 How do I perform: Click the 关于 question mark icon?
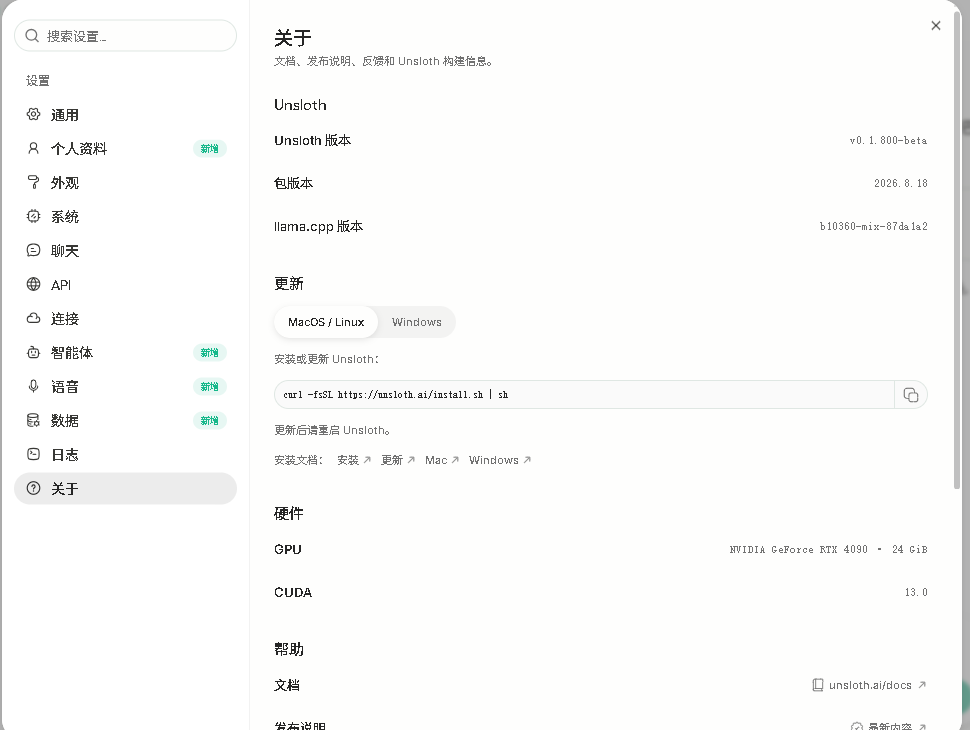click(x=33, y=489)
